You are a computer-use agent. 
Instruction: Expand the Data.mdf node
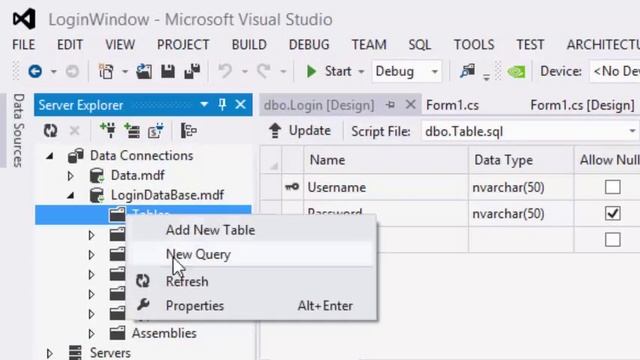pyautogui.click(x=70, y=176)
